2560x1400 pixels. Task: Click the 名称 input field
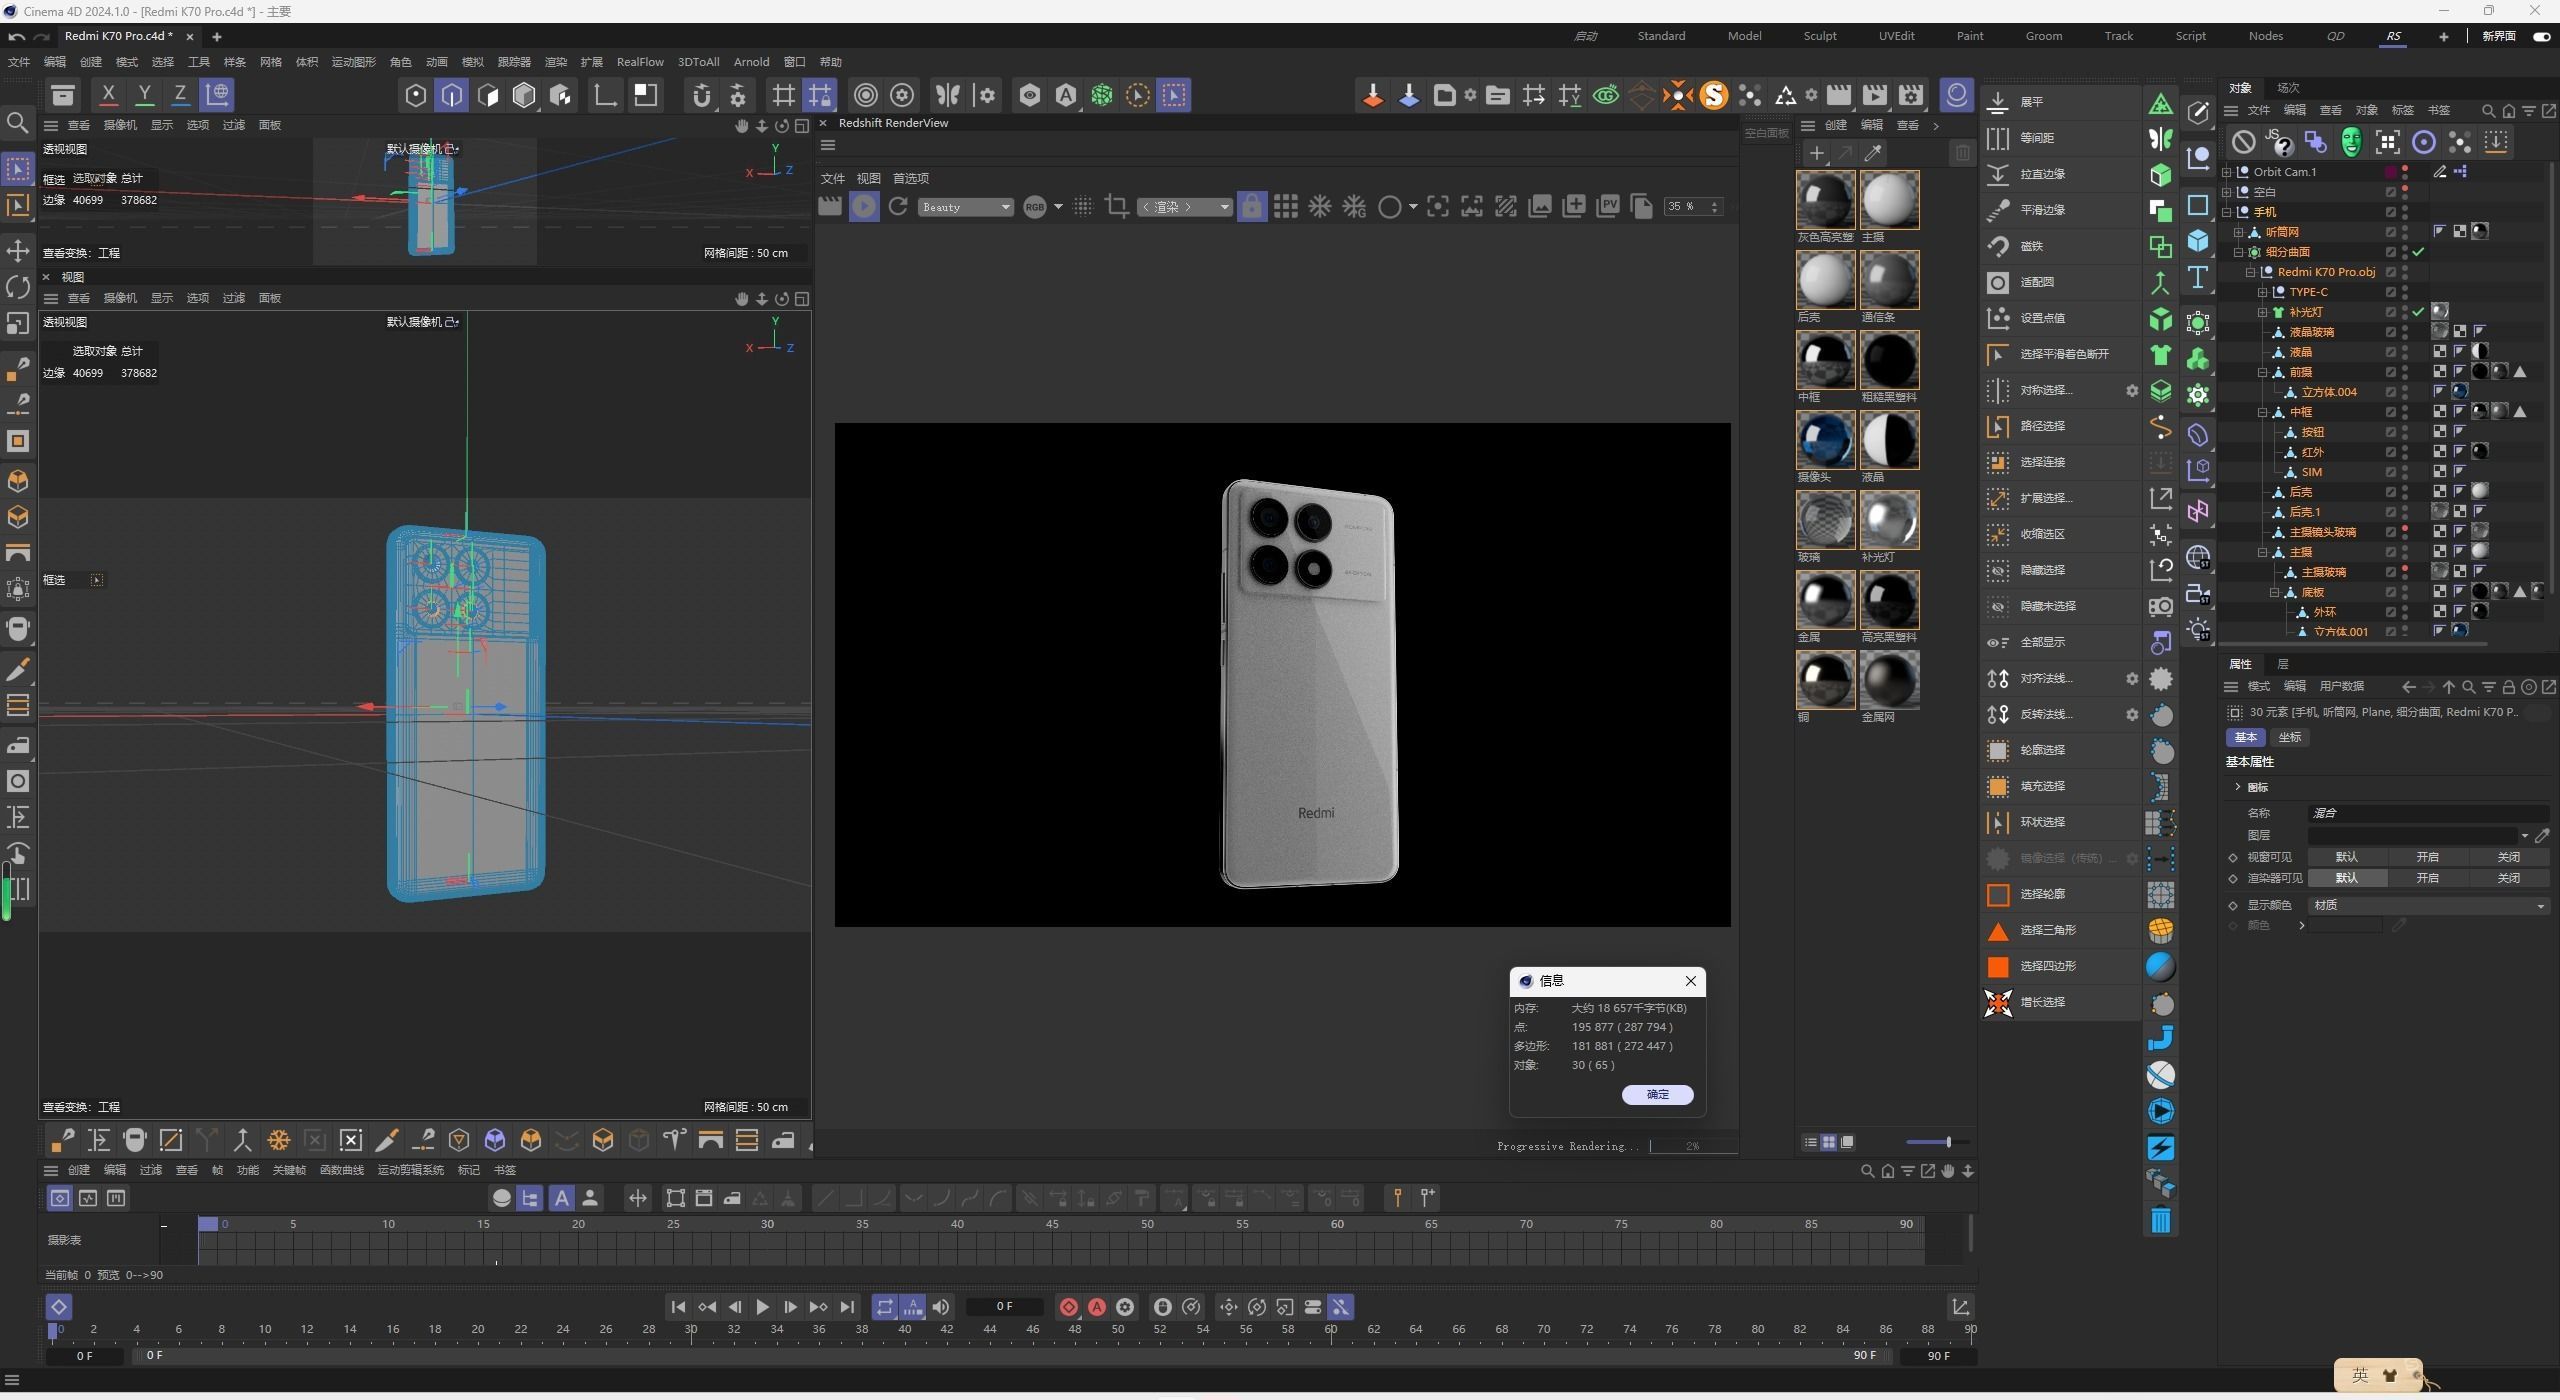coord(2428,813)
